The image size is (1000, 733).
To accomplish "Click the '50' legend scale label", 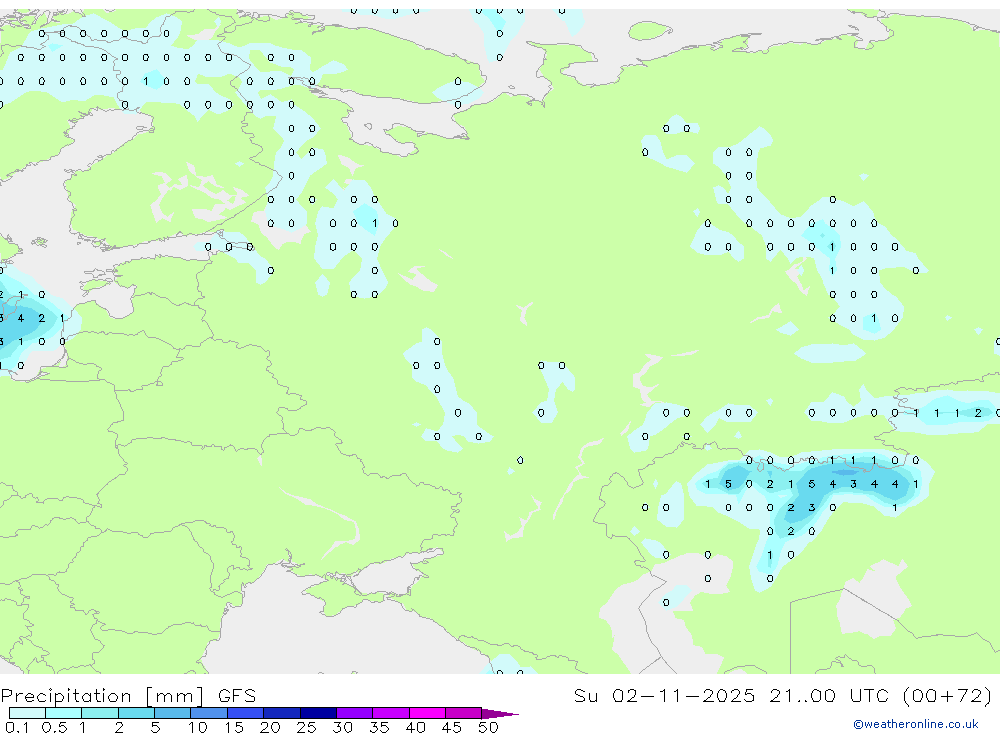I will coord(488,727).
